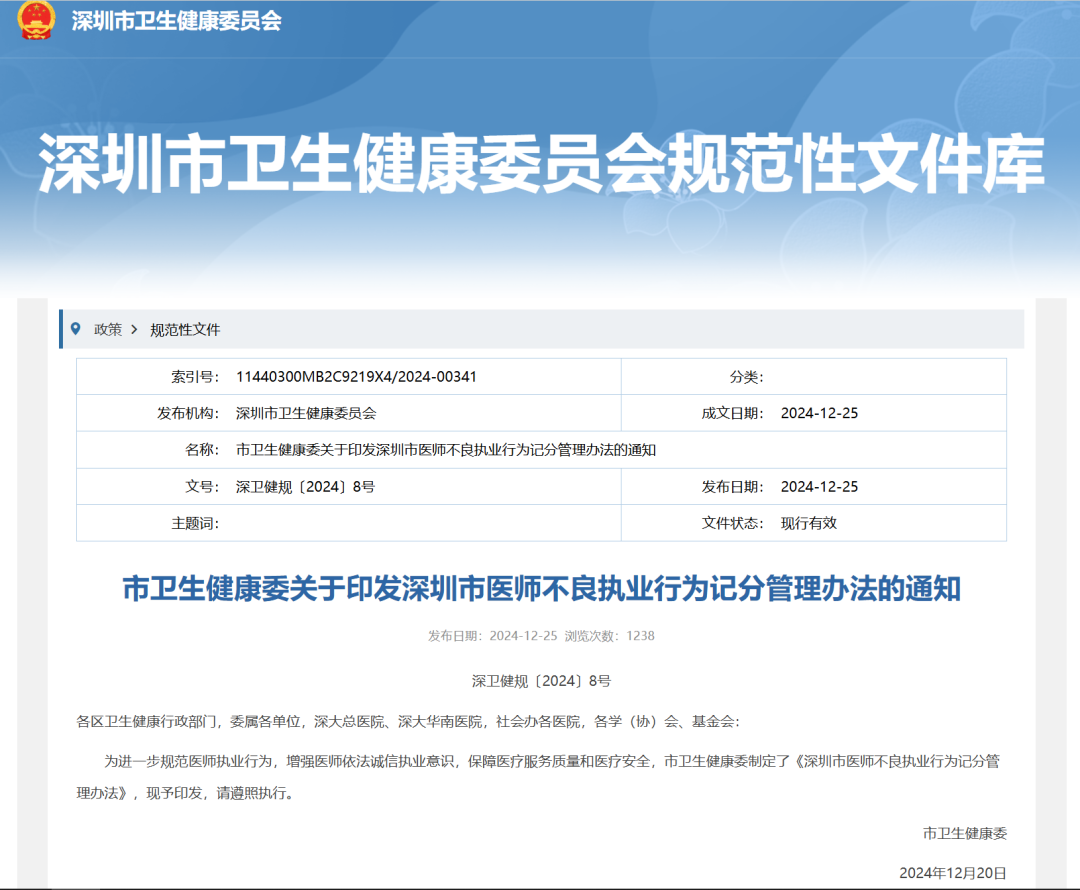Click the 发布机构 label
The height and width of the screenshot is (890, 1080).
pos(188,413)
